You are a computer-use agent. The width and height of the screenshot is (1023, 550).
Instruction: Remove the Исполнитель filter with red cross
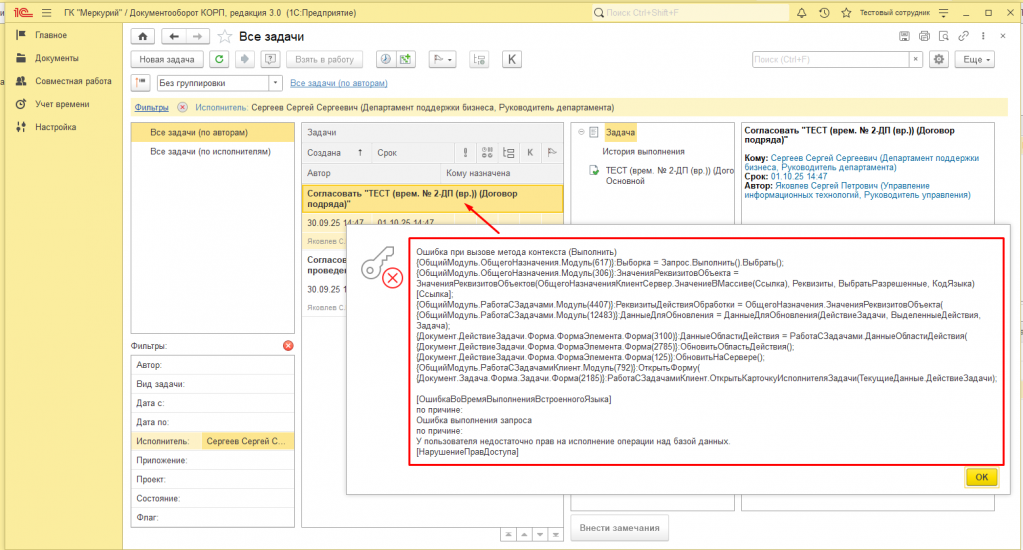click(x=182, y=107)
